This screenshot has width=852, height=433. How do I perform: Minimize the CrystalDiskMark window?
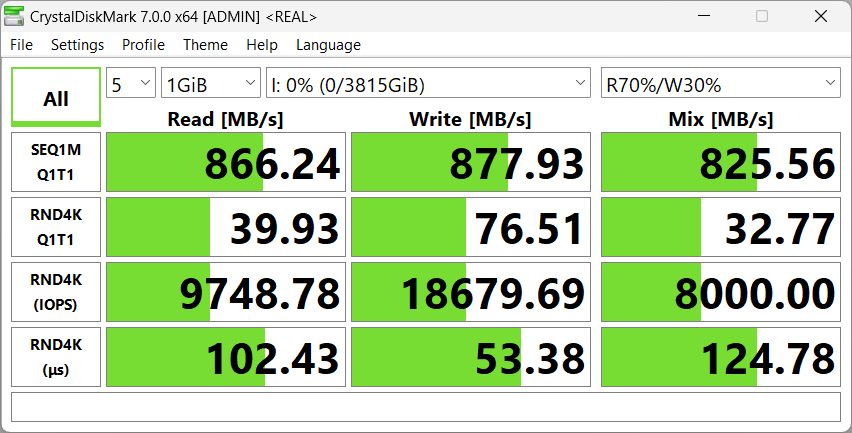704,16
